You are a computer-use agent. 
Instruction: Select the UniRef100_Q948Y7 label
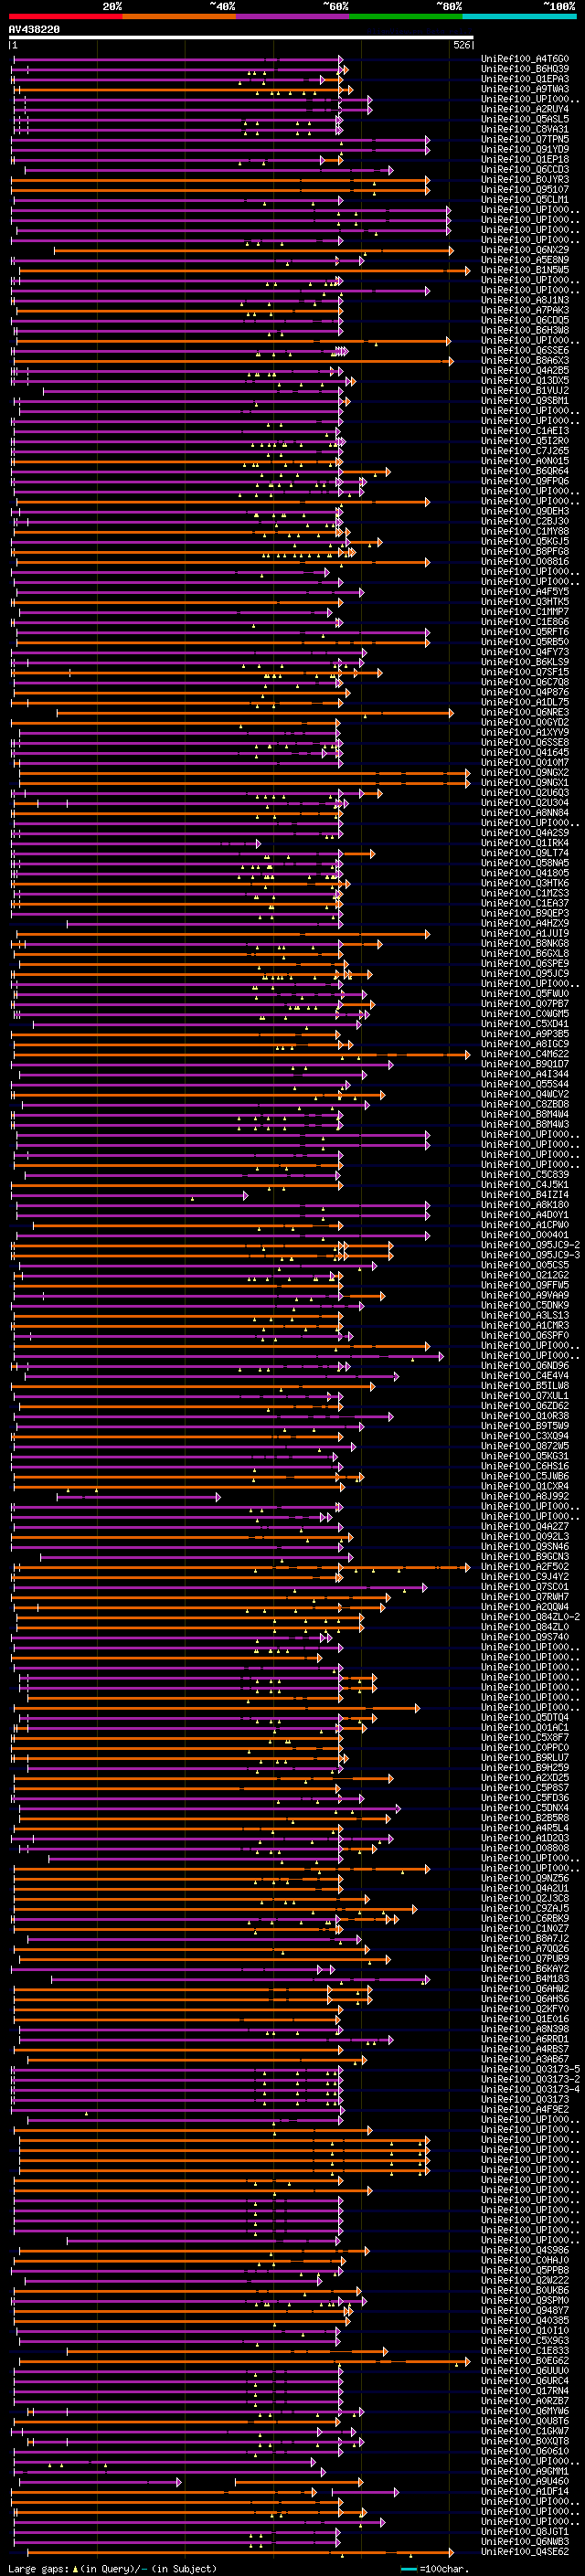[525, 2310]
